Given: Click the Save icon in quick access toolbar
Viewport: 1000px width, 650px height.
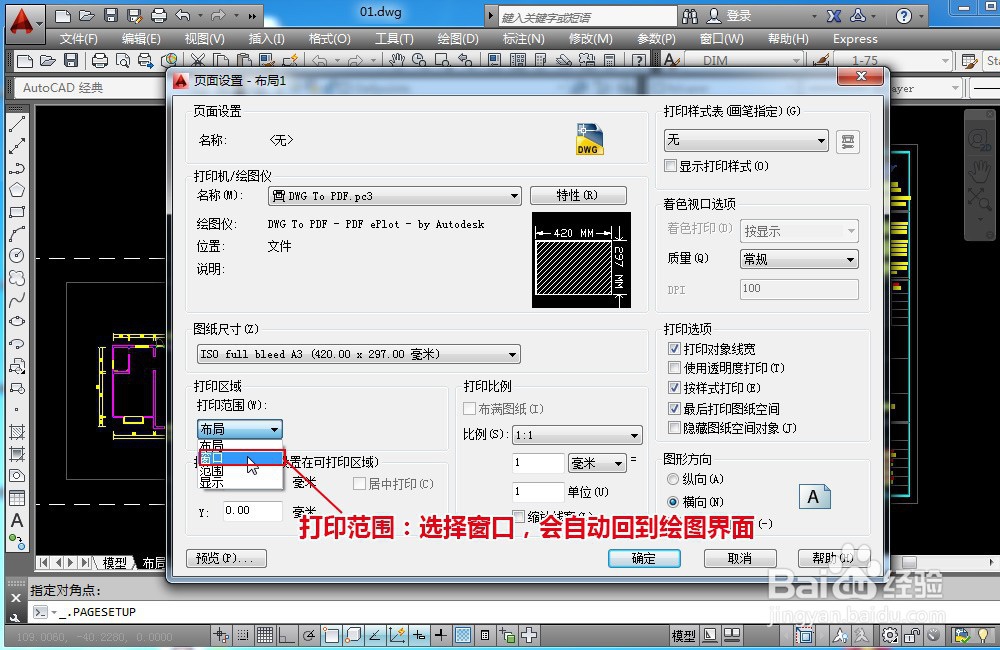Looking at the screenshot, I should 111,15.
